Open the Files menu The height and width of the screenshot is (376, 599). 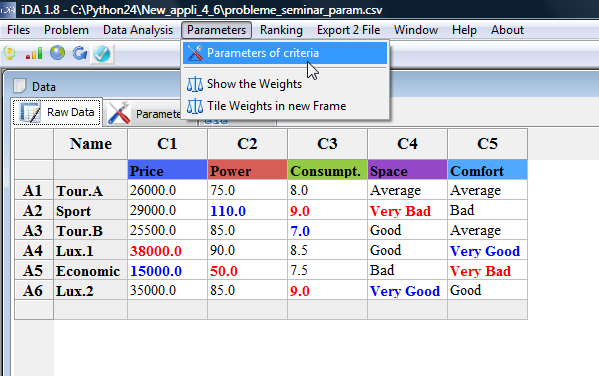click(18, 30)
